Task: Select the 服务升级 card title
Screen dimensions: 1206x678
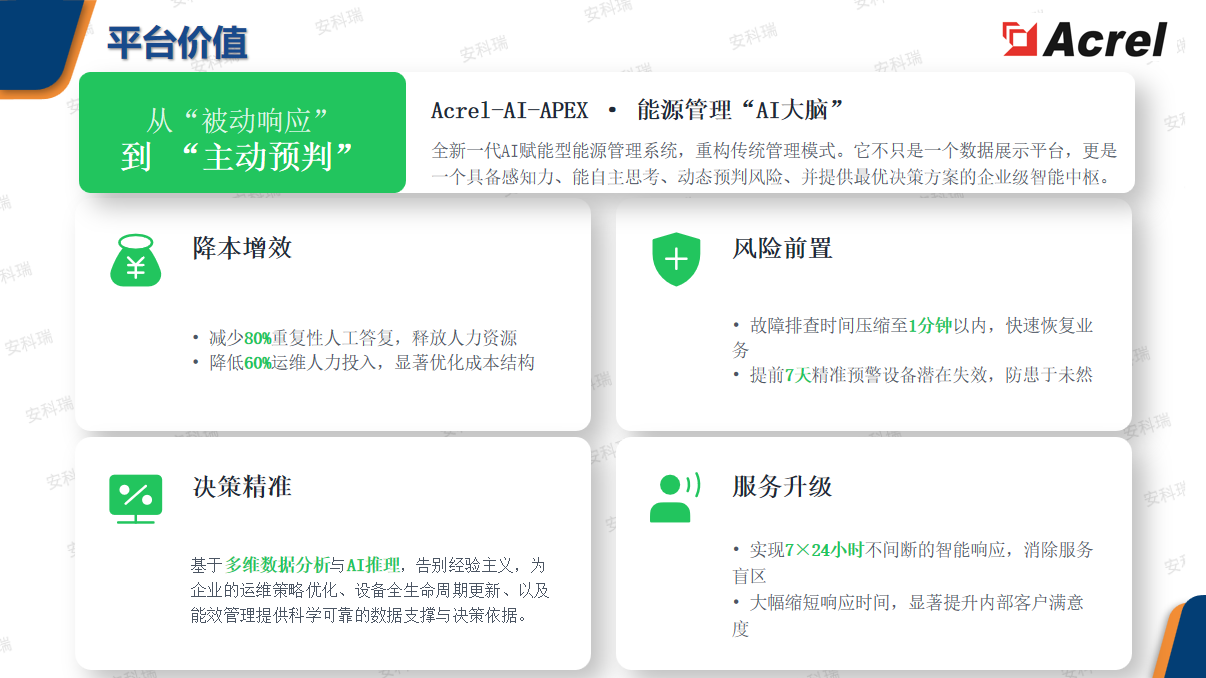Action: pyautogui.click(x=782, y=487)
